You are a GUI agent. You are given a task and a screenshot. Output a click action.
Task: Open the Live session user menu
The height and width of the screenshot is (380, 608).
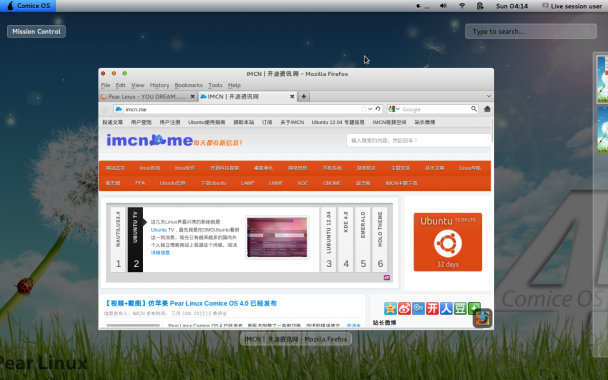[572, 6]
